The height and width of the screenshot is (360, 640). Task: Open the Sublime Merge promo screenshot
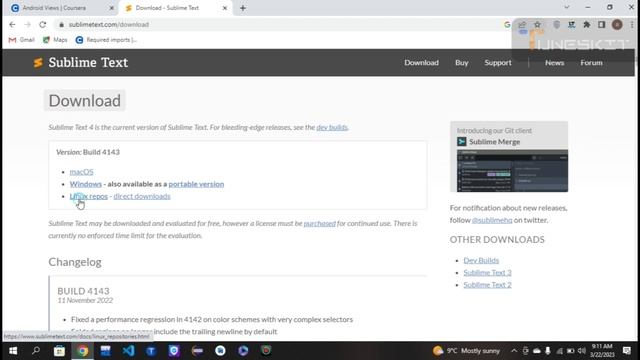[512, 171]
